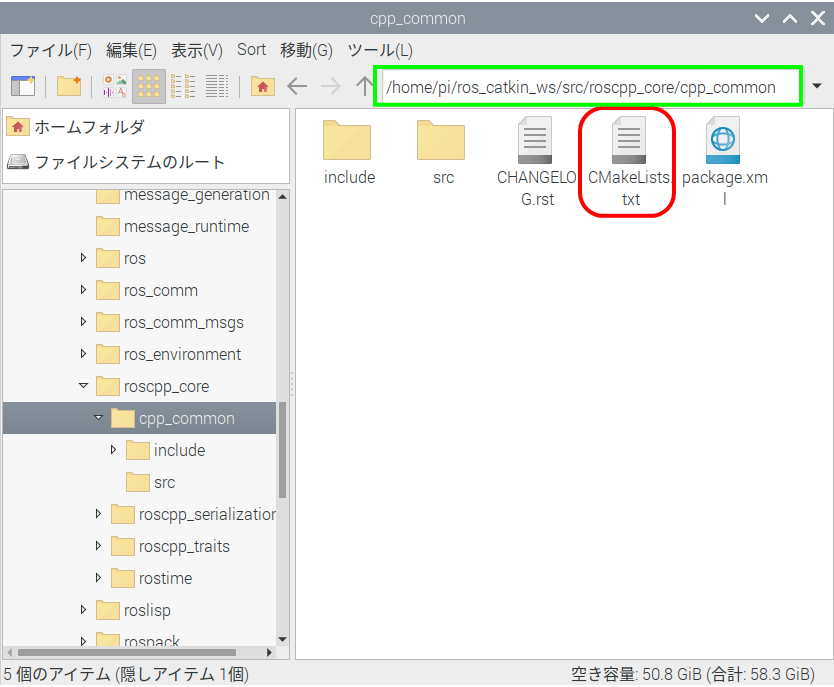Click the path address bar field
Screen dimensions: 834x687
pos(589,87)
